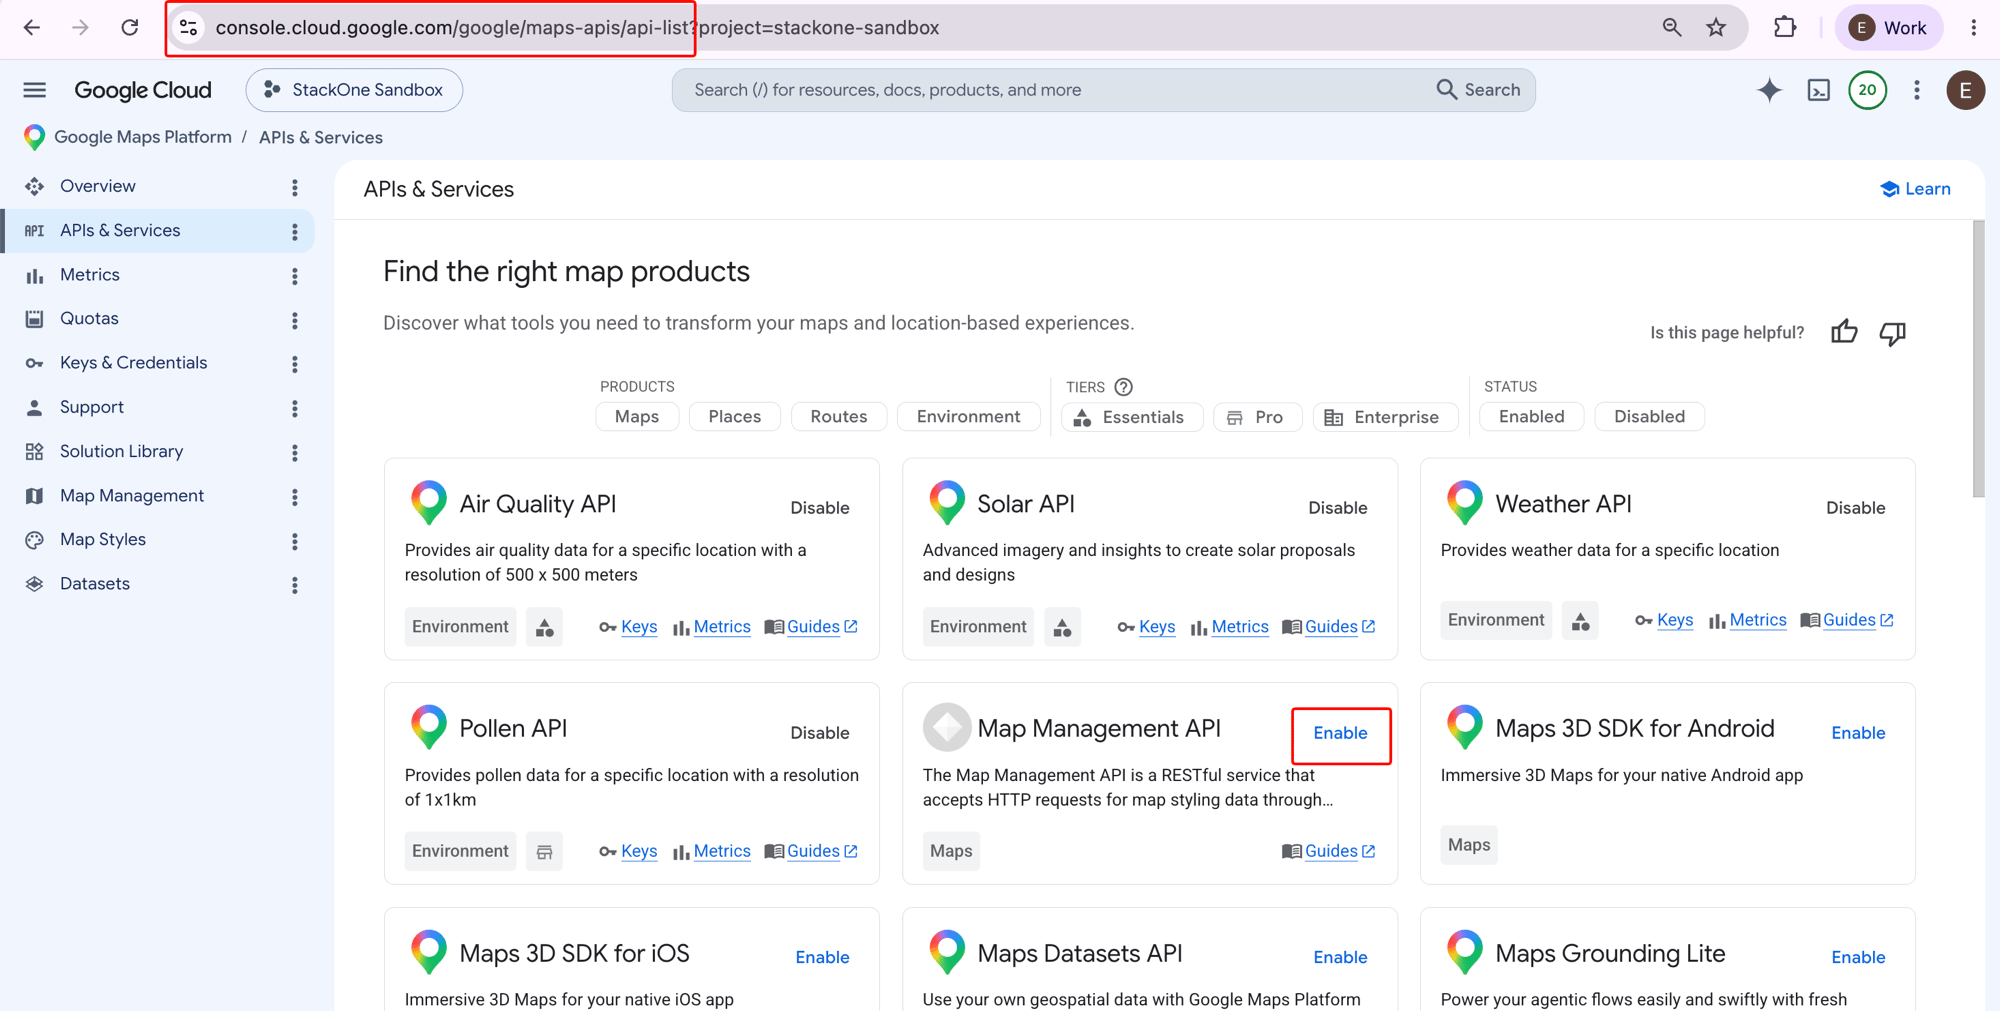2000x1011 pixels.
Task: Activate Cloud Shell terminal icon
Action: click(1819, 90)
